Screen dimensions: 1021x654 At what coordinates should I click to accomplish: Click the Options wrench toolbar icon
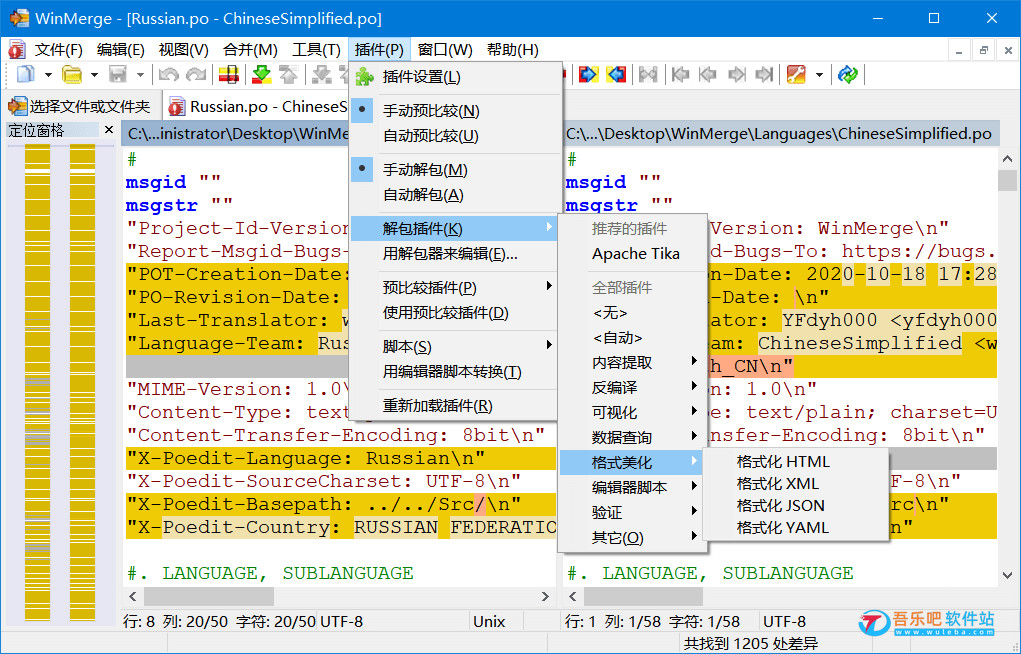tap(796, 74)
